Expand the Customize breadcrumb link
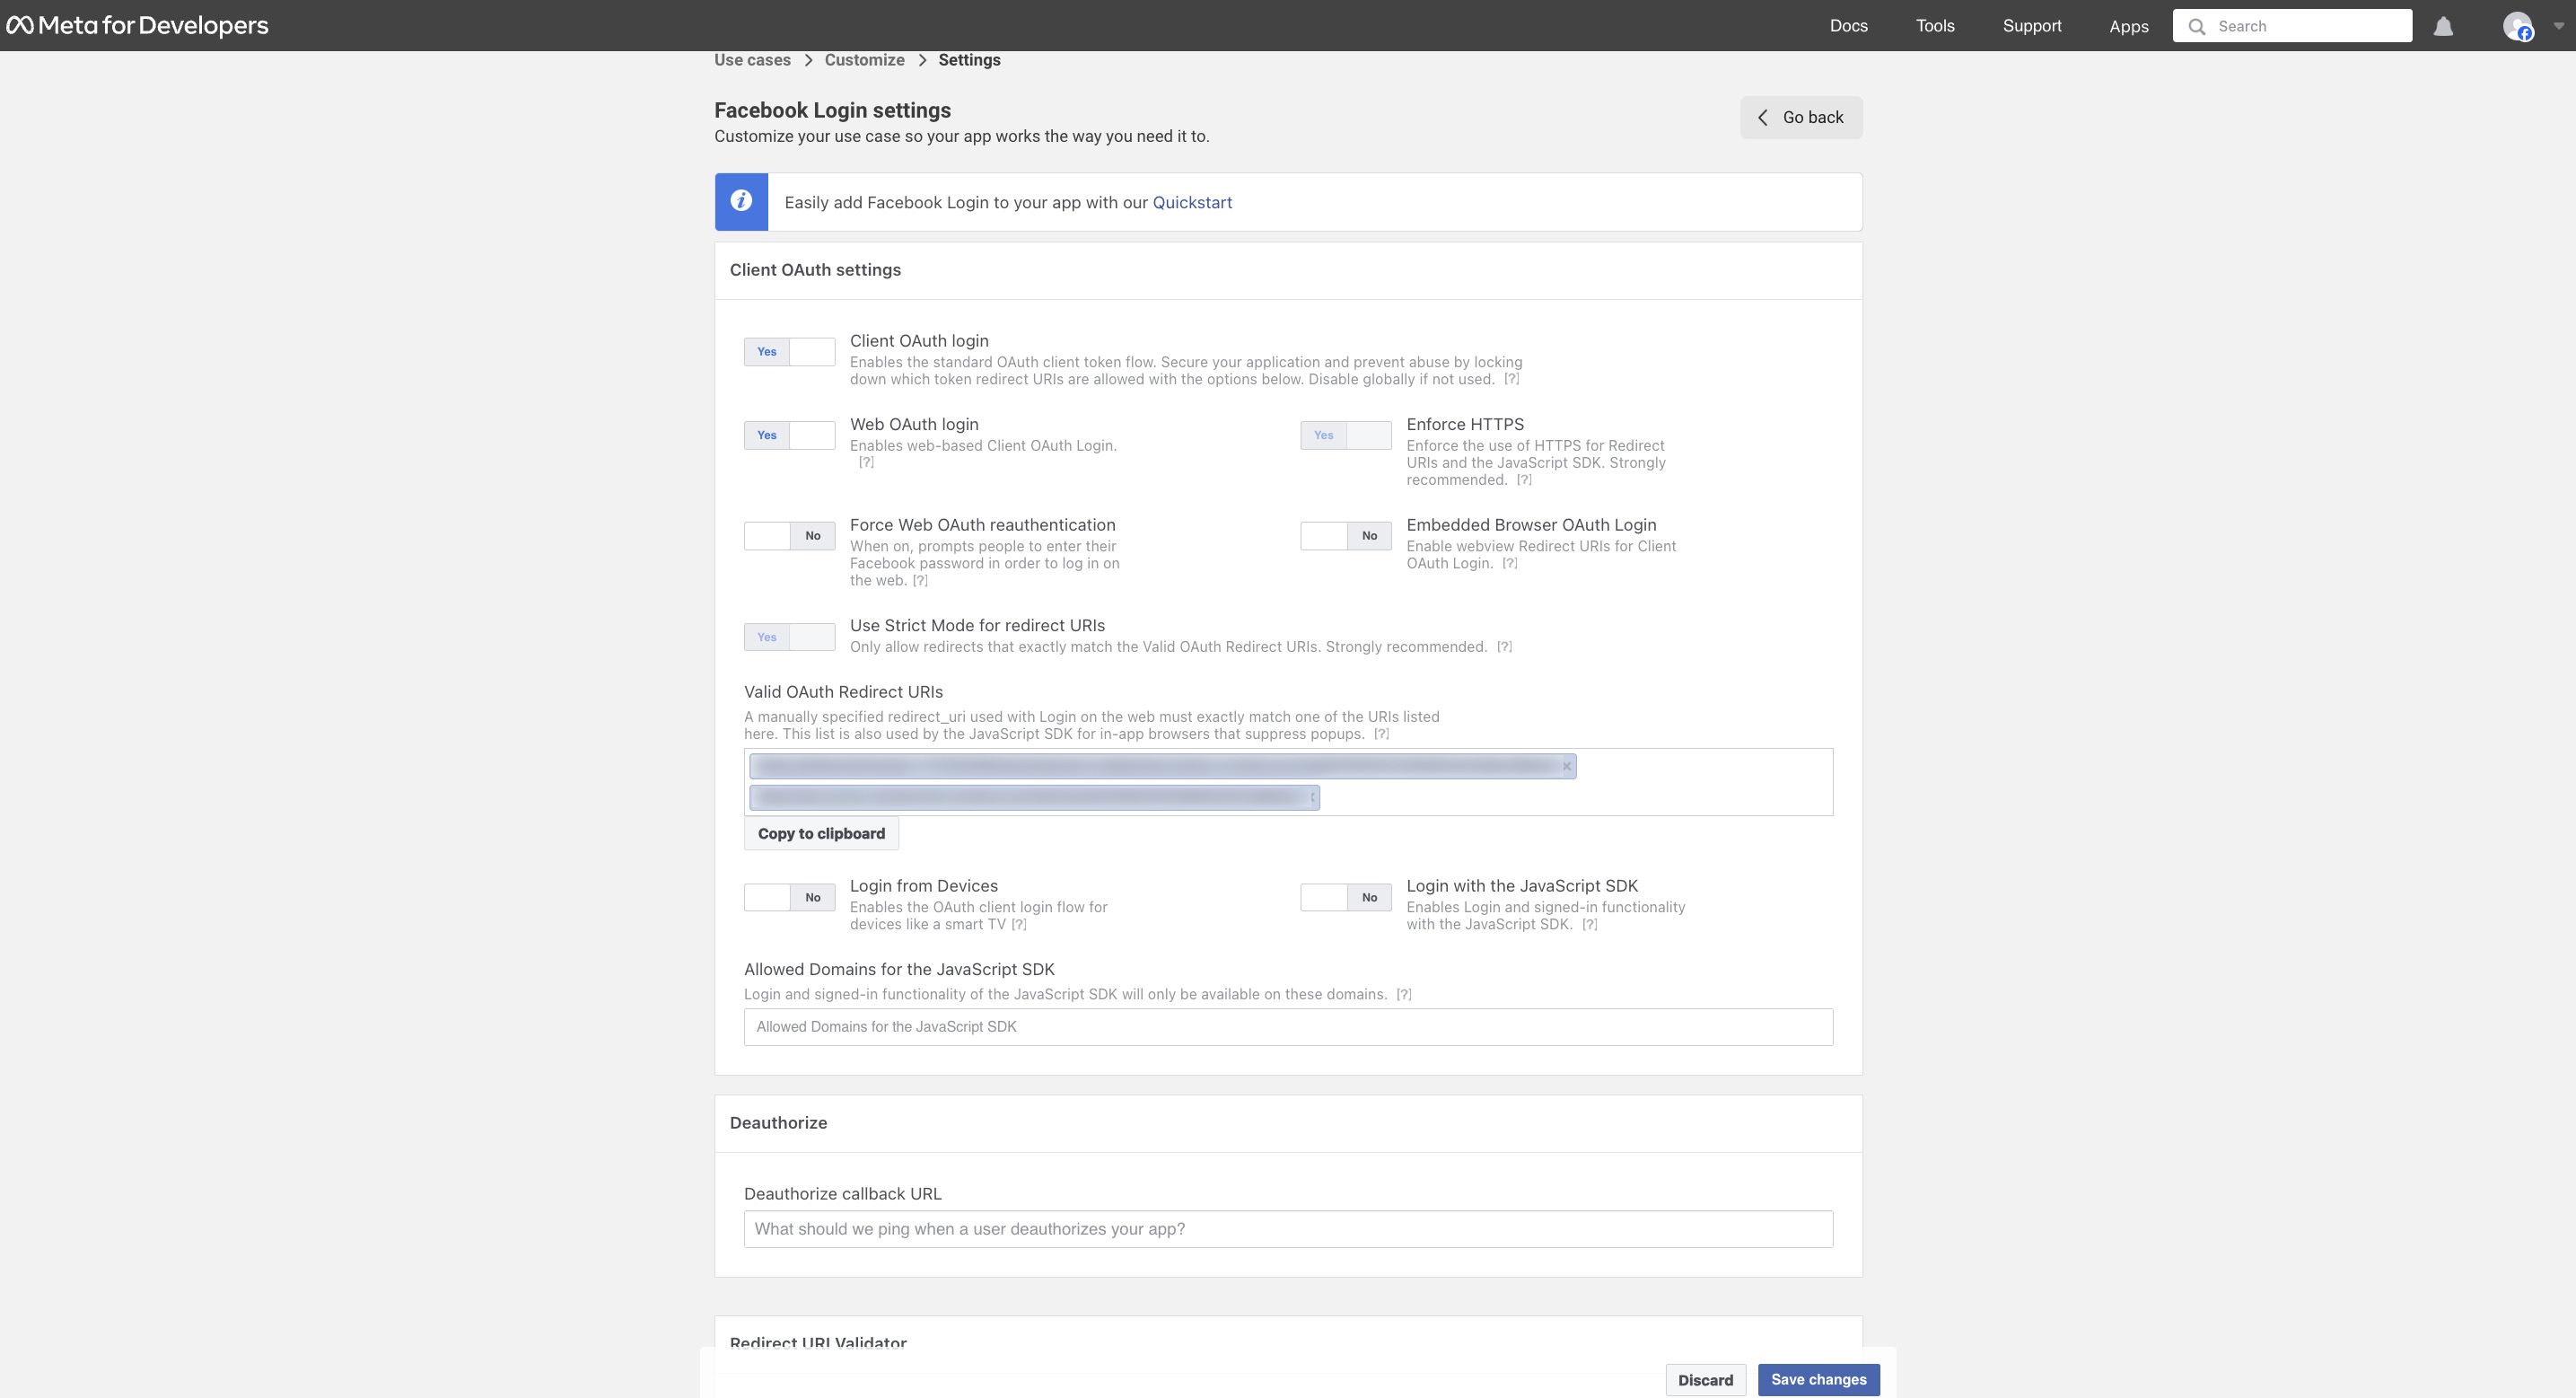 tap(863, 58)
